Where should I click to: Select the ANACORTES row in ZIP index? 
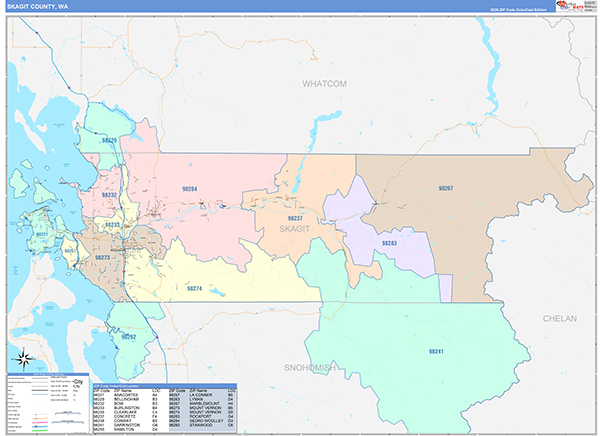[x=130, y=395]
